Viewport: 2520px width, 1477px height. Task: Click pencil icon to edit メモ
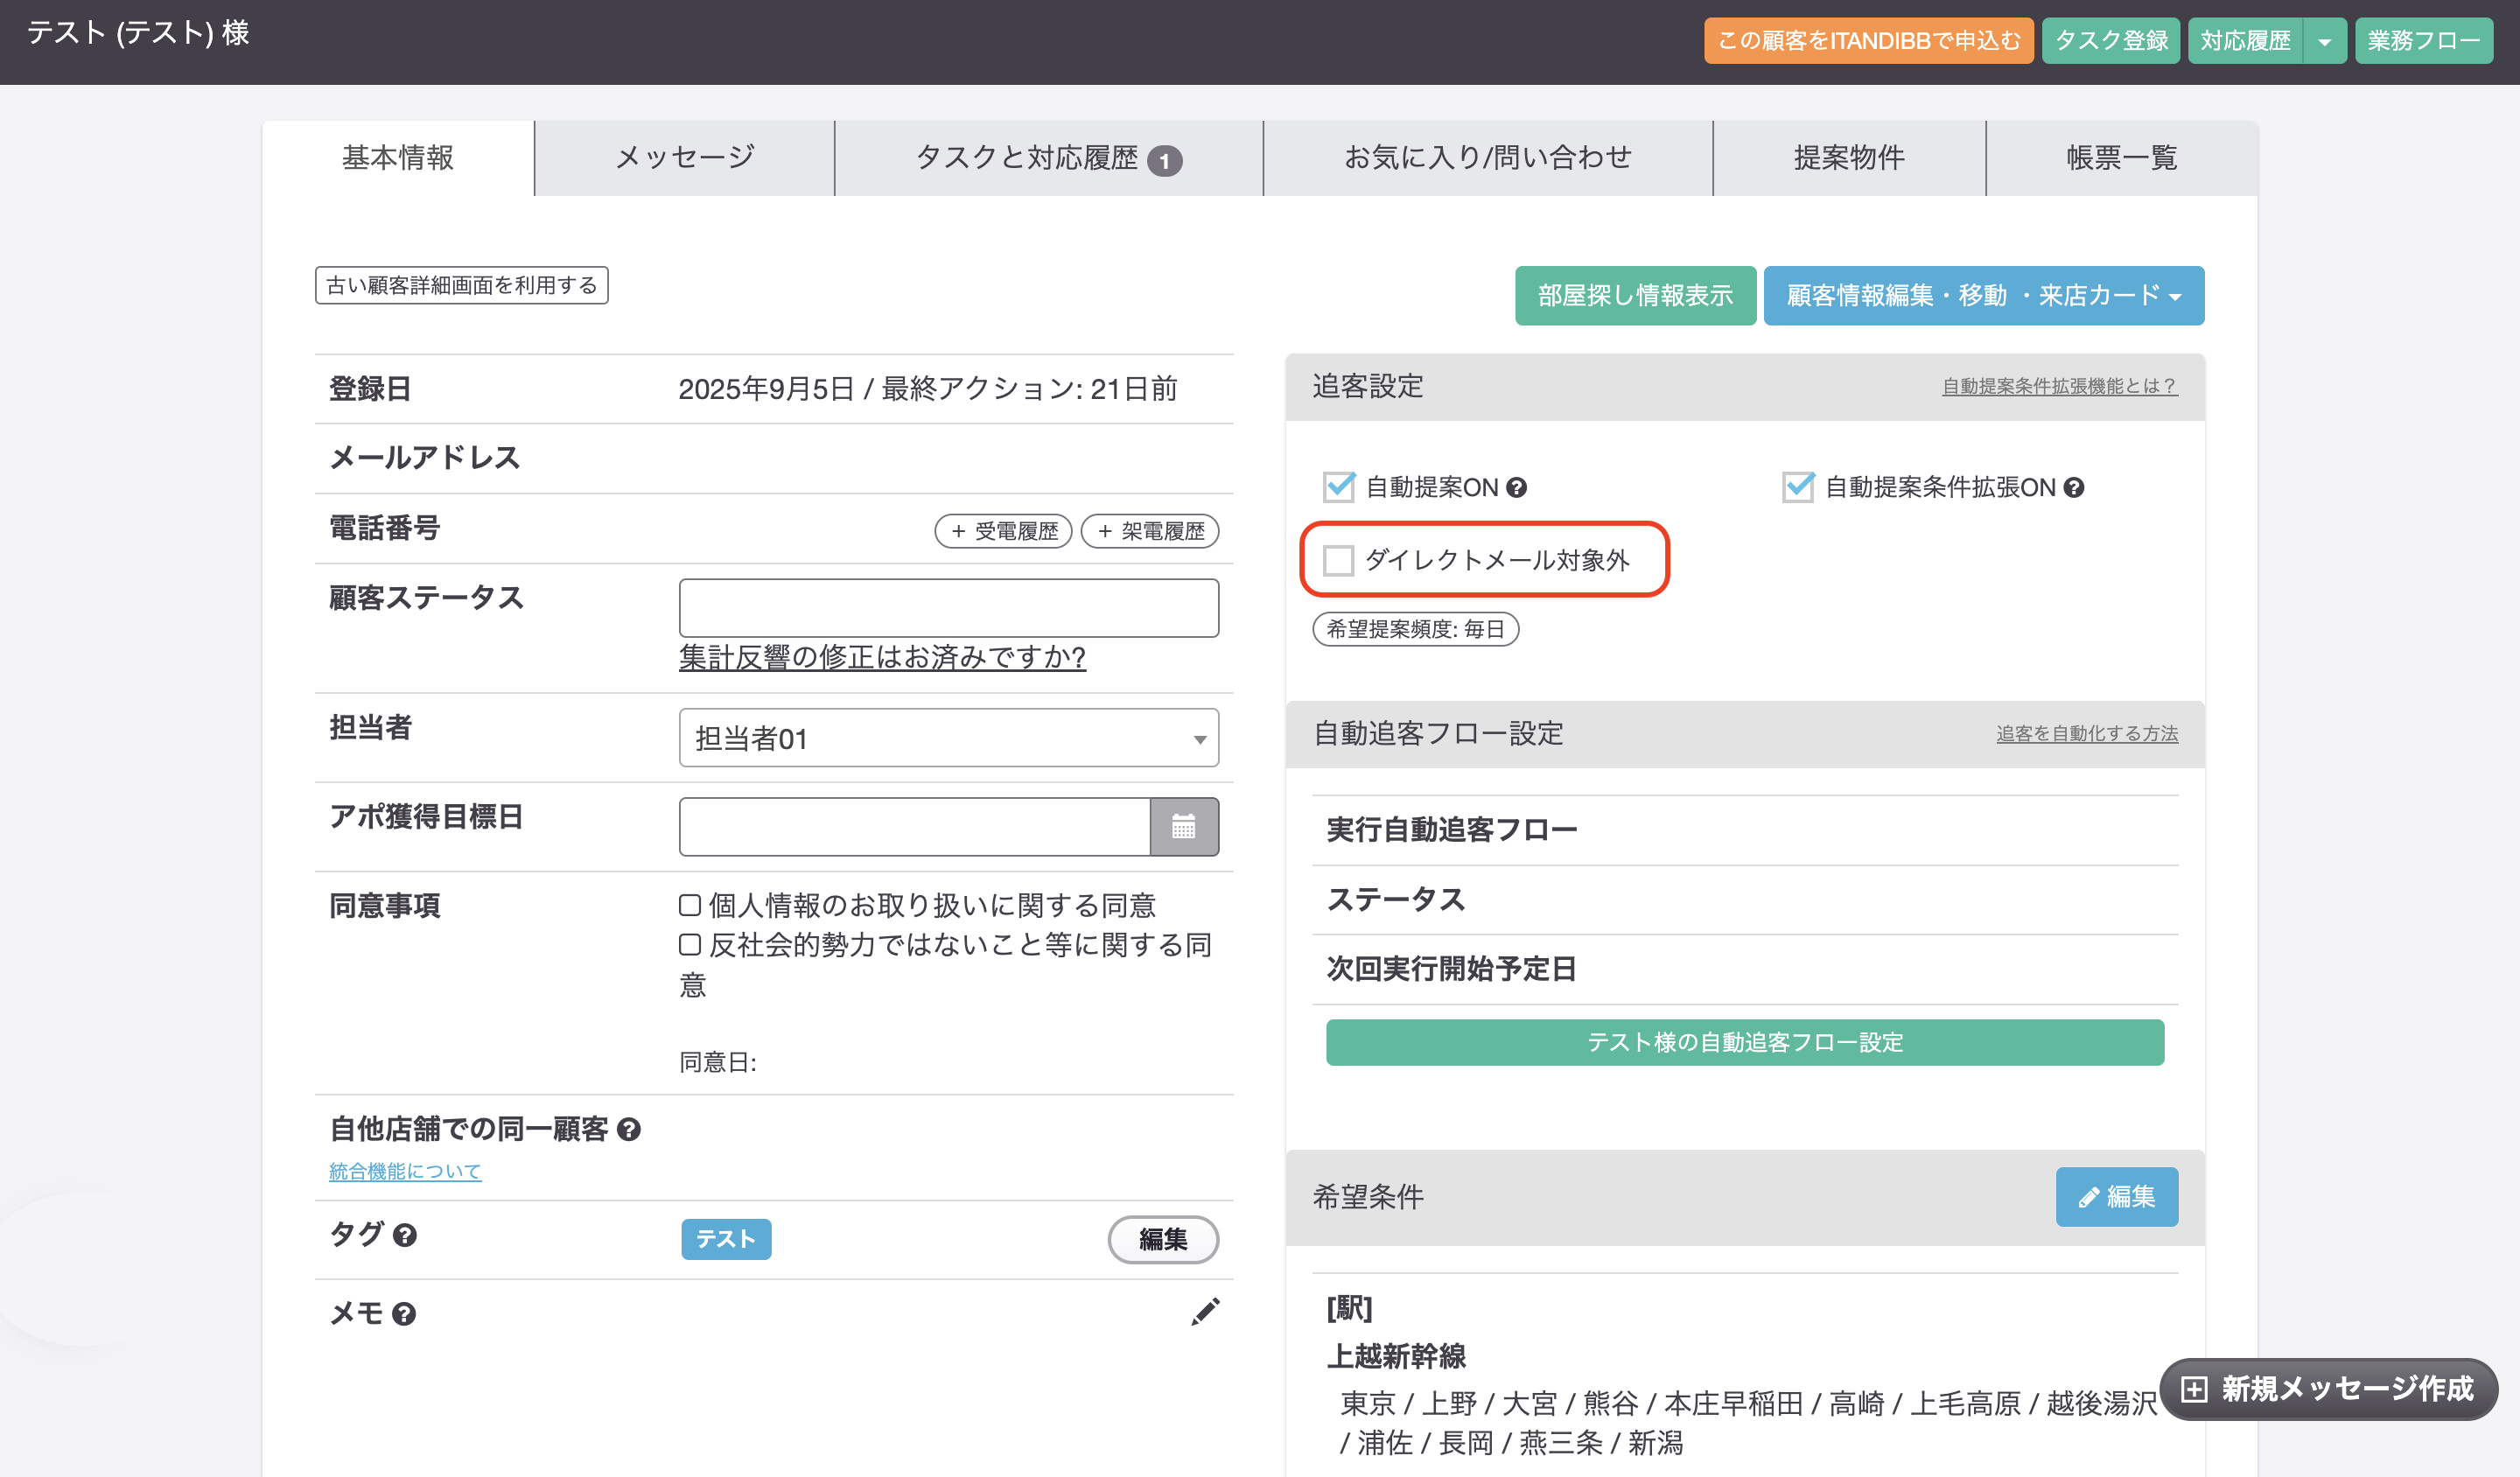click(1205, 1312)
